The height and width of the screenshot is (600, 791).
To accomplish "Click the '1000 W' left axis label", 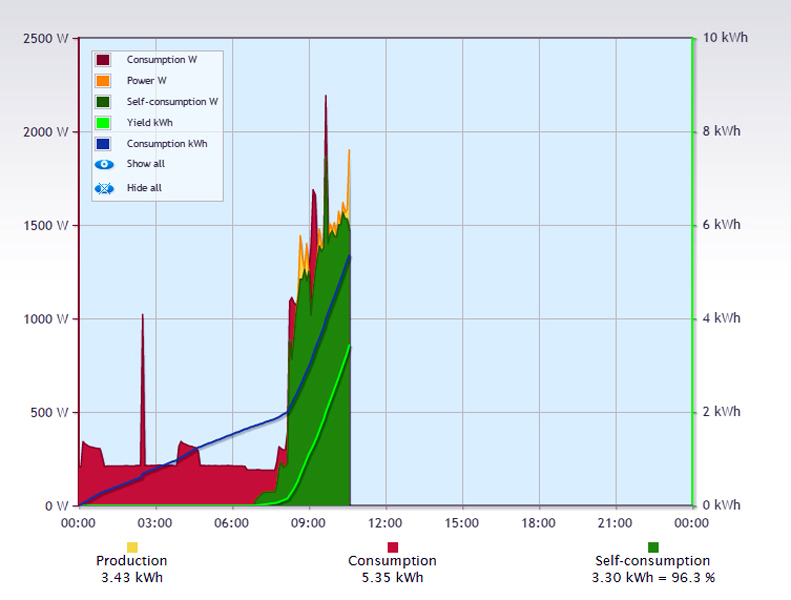I will point(45,319).
